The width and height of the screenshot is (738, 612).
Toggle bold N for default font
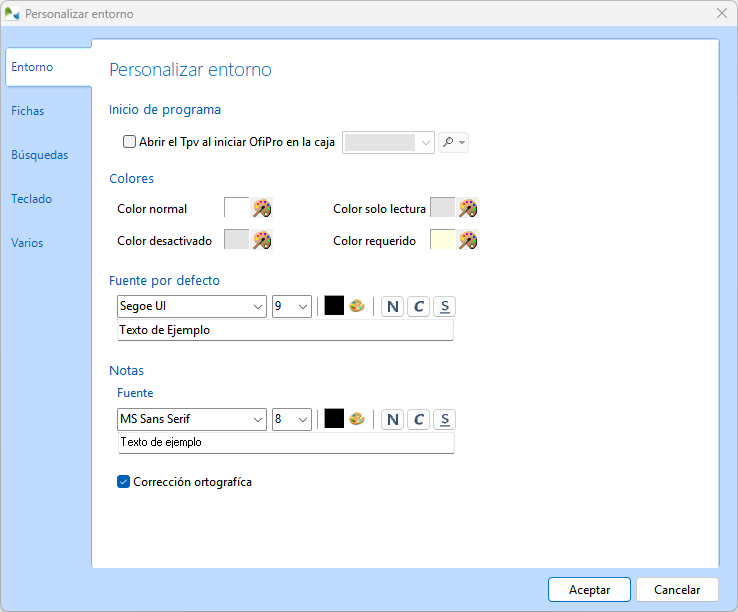tap(393, 306)
